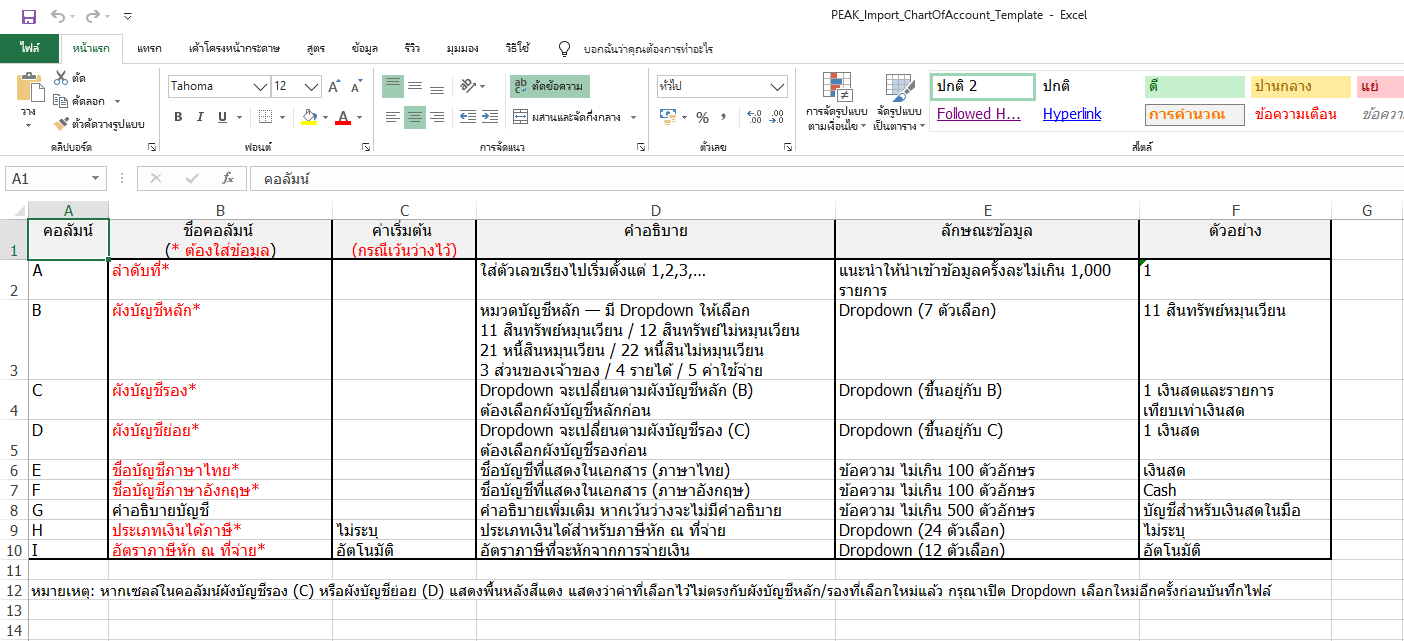
Task: Redo the last undone action
Action: pyautogui.click(x=92, y=16)
